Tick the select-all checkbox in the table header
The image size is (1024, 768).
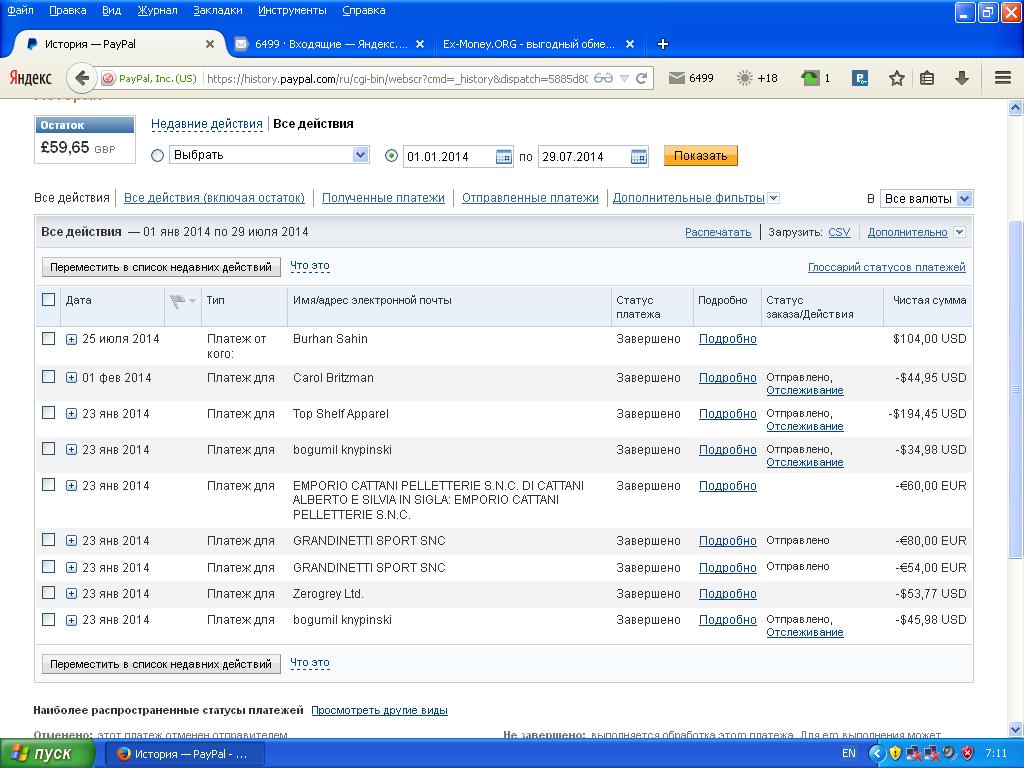48,300
